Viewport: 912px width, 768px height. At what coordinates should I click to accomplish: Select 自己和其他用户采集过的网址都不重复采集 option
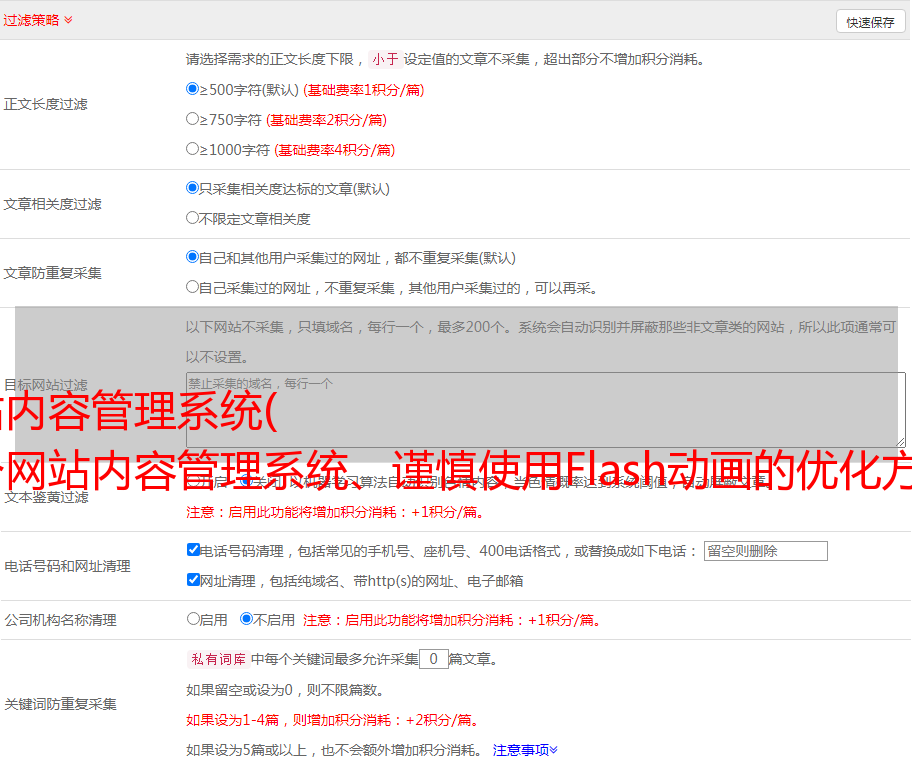pos(193,257)
